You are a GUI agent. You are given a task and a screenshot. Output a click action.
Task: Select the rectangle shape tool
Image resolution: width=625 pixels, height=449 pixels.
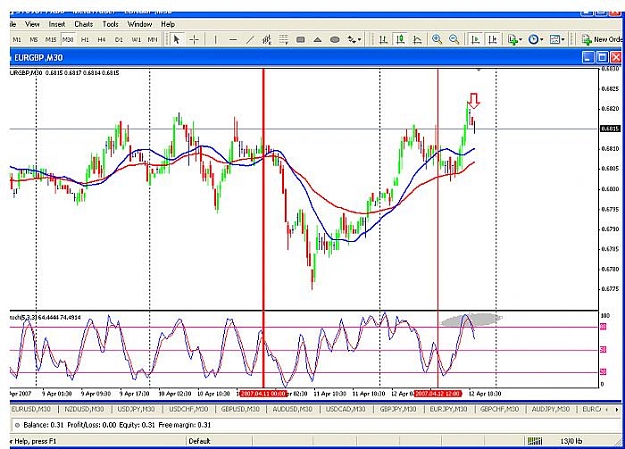coord(301,39)
